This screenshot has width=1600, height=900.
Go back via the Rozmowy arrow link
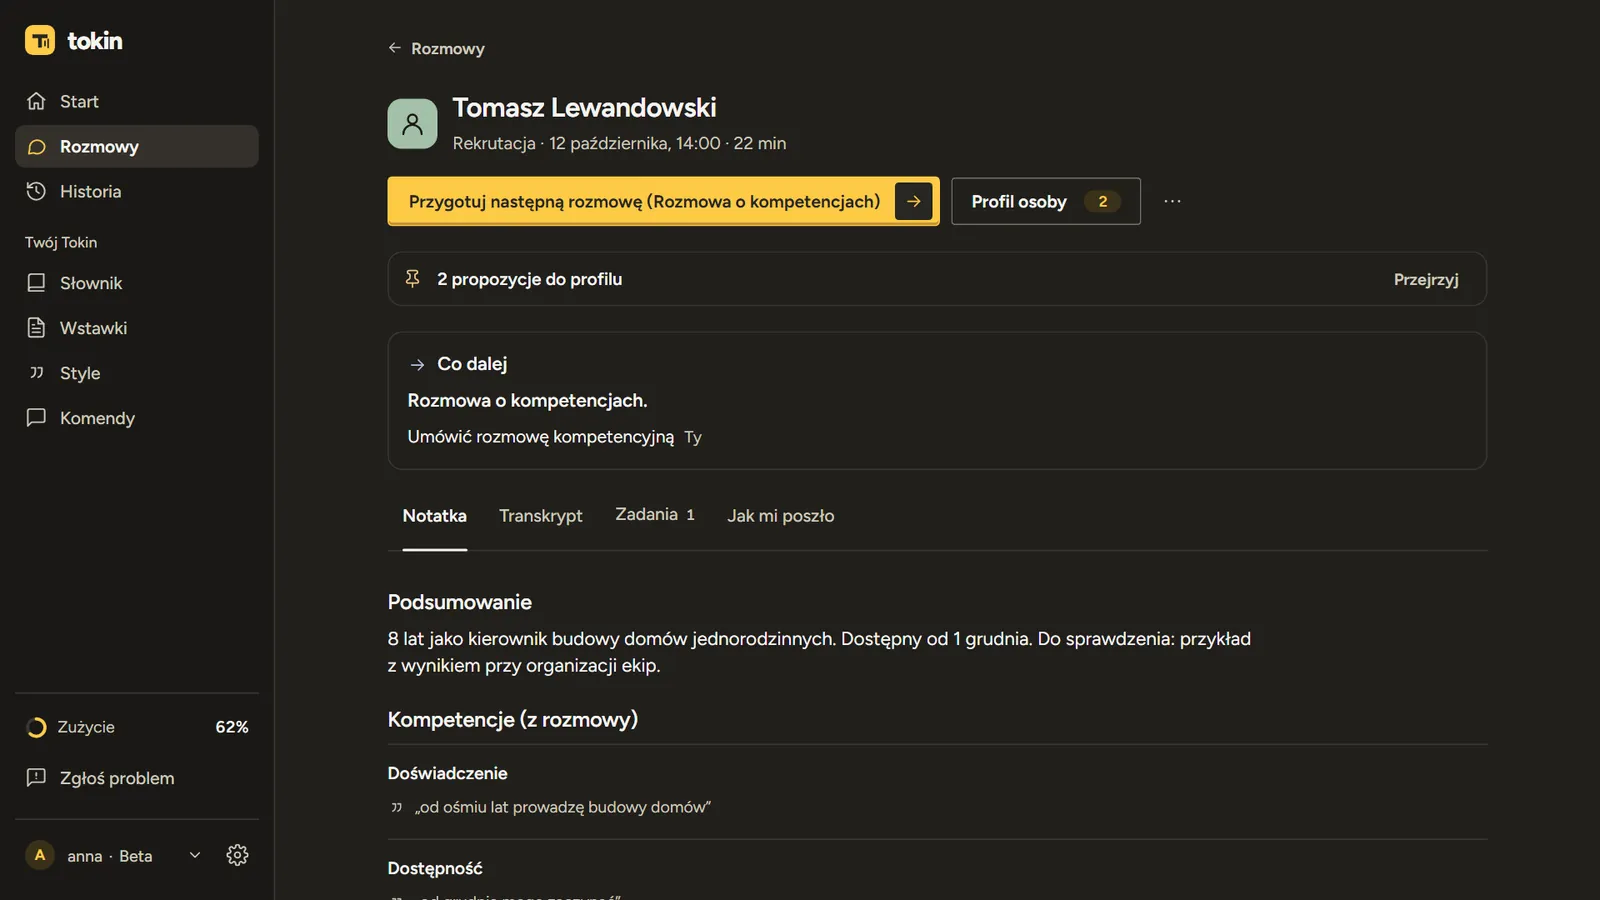(x=436, y=48)
